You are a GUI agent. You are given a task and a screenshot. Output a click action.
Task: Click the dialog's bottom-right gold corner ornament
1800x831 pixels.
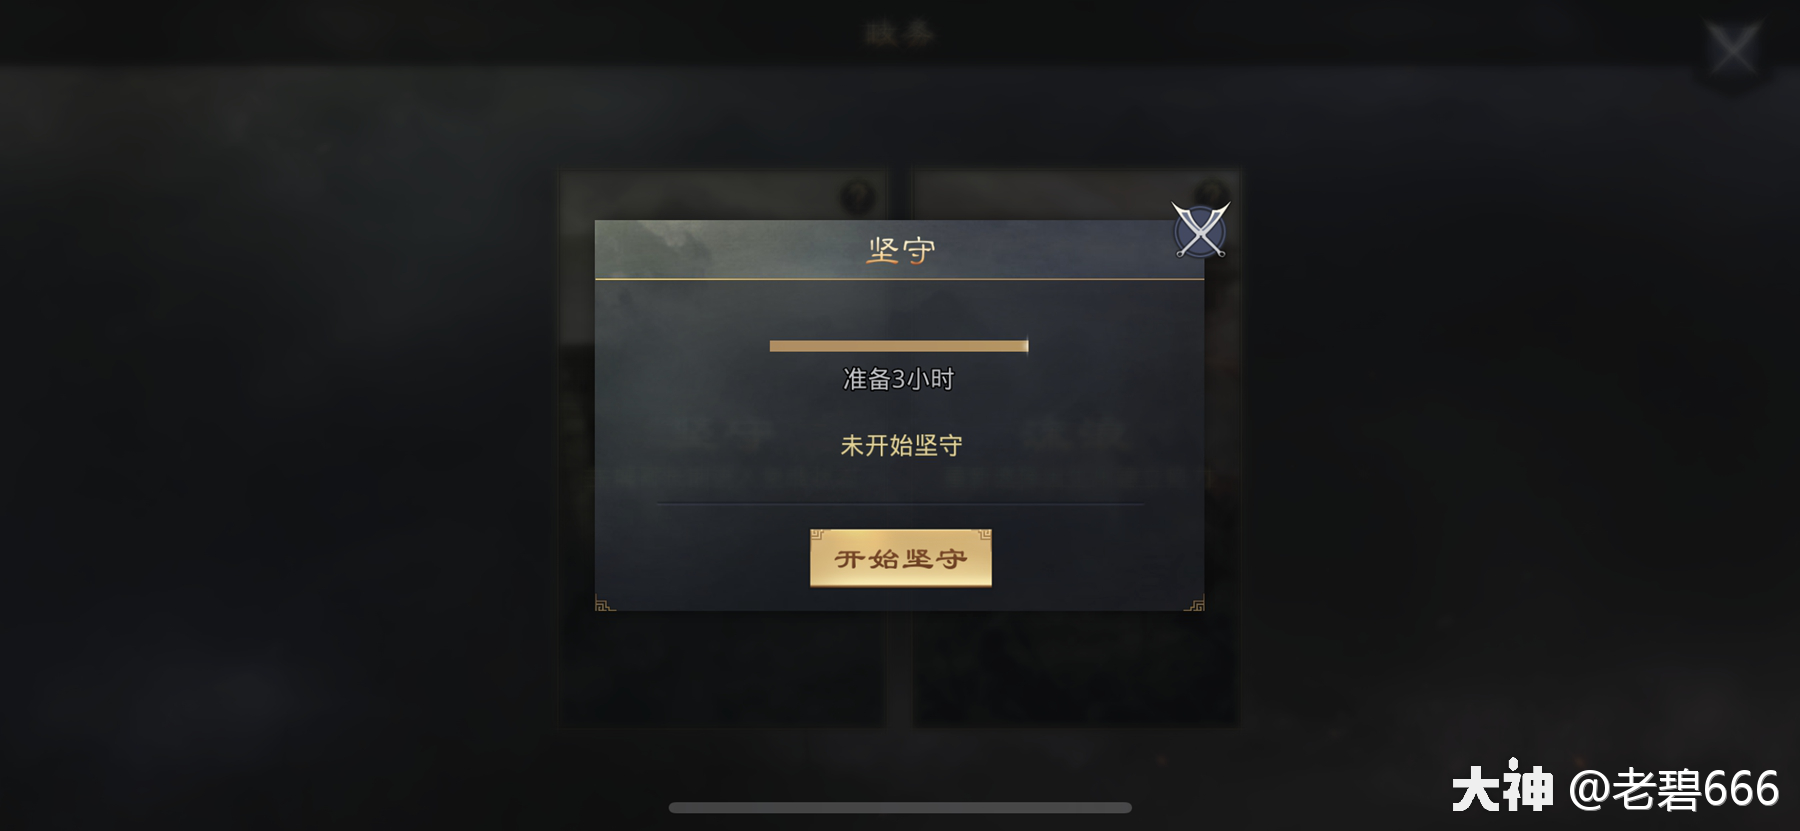click(1194, 603)
